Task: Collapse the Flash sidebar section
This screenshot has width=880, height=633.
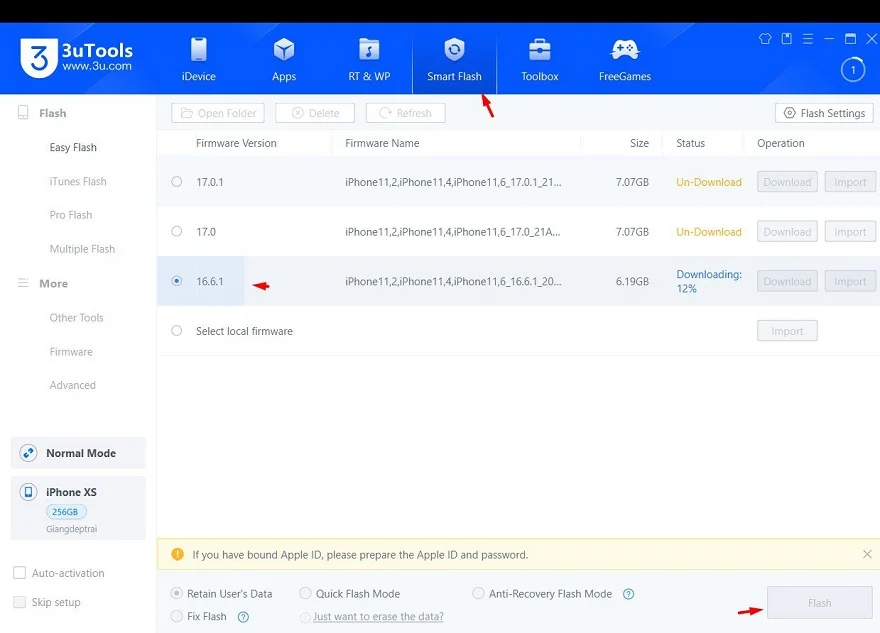Action: [52, 113]
